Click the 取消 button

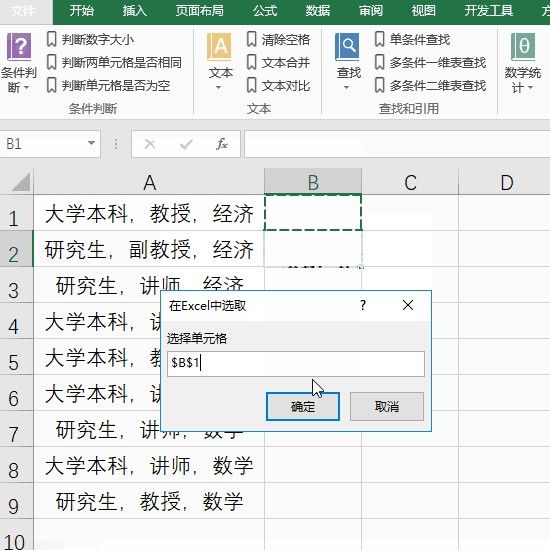(387, 407)
